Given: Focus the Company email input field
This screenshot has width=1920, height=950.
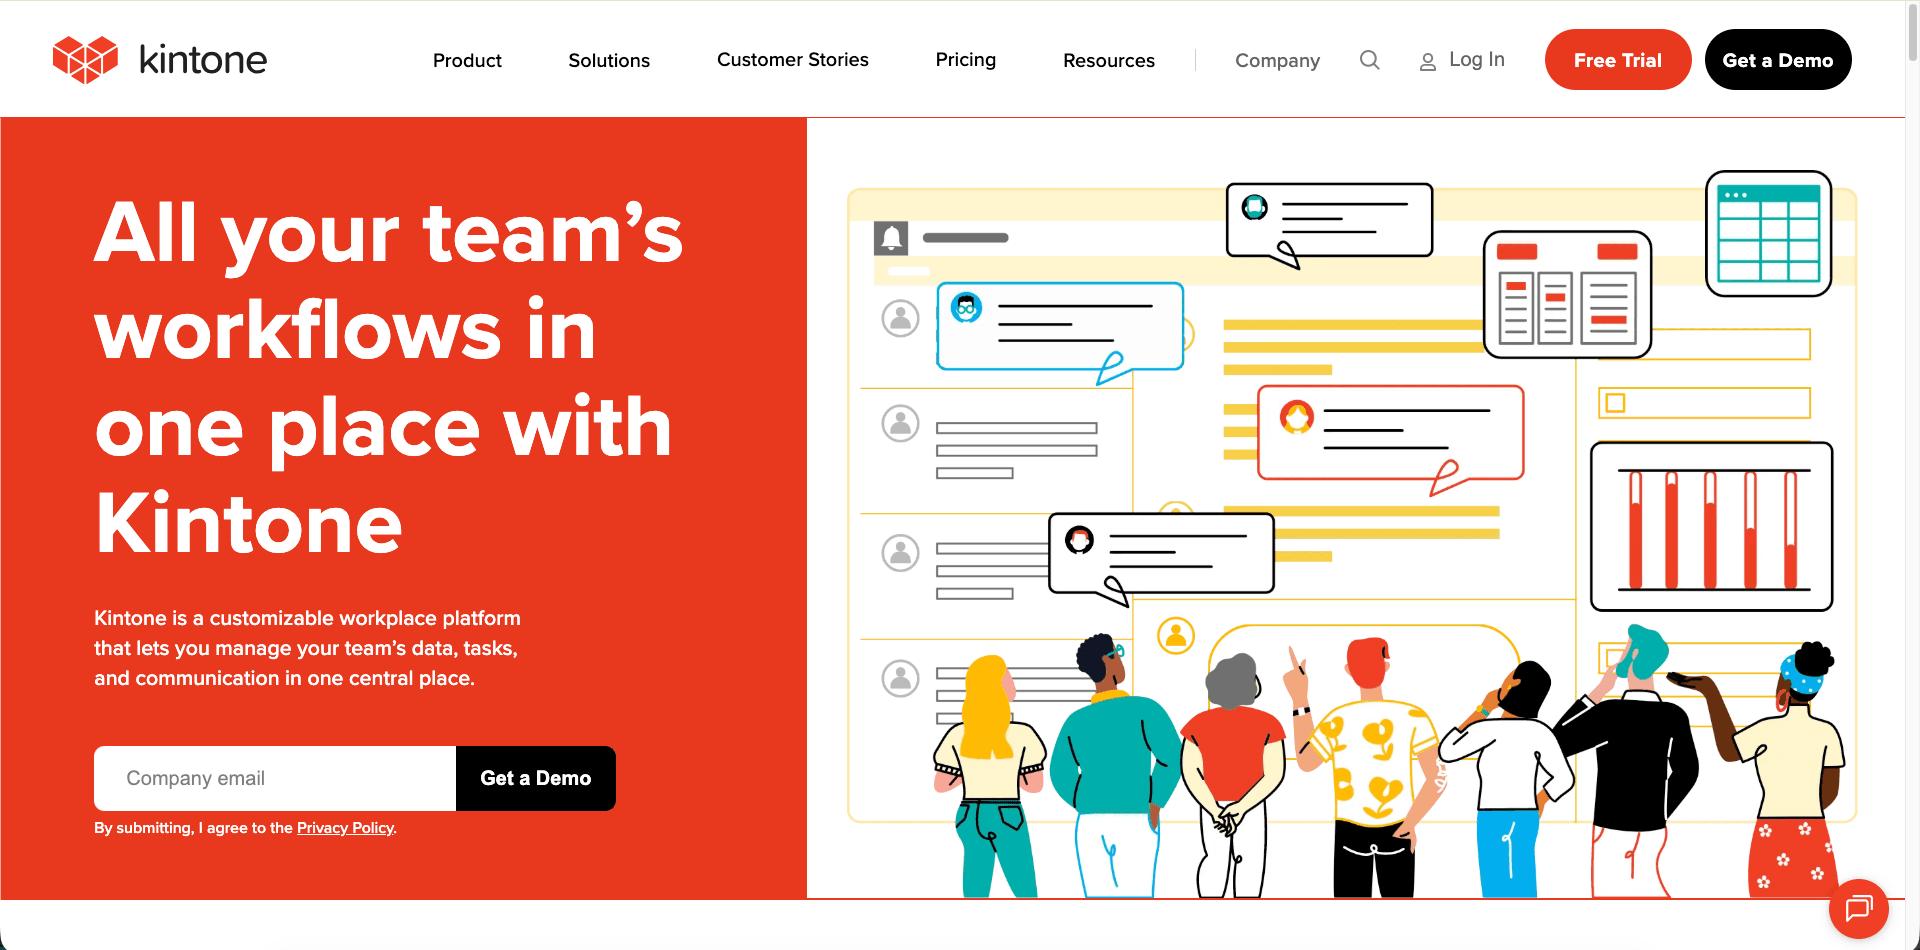Looking at the screenshot, I should (x=275, y=778).
